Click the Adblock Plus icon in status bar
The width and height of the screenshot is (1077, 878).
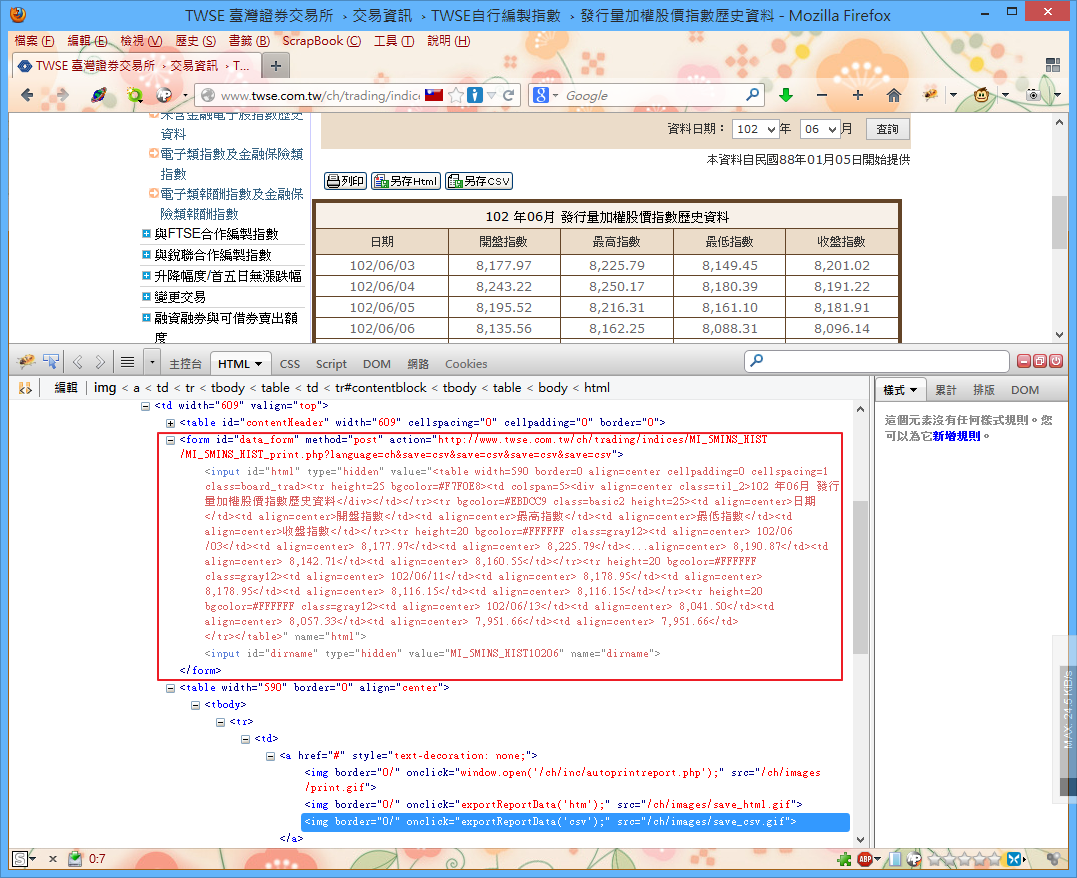(865, 859)
